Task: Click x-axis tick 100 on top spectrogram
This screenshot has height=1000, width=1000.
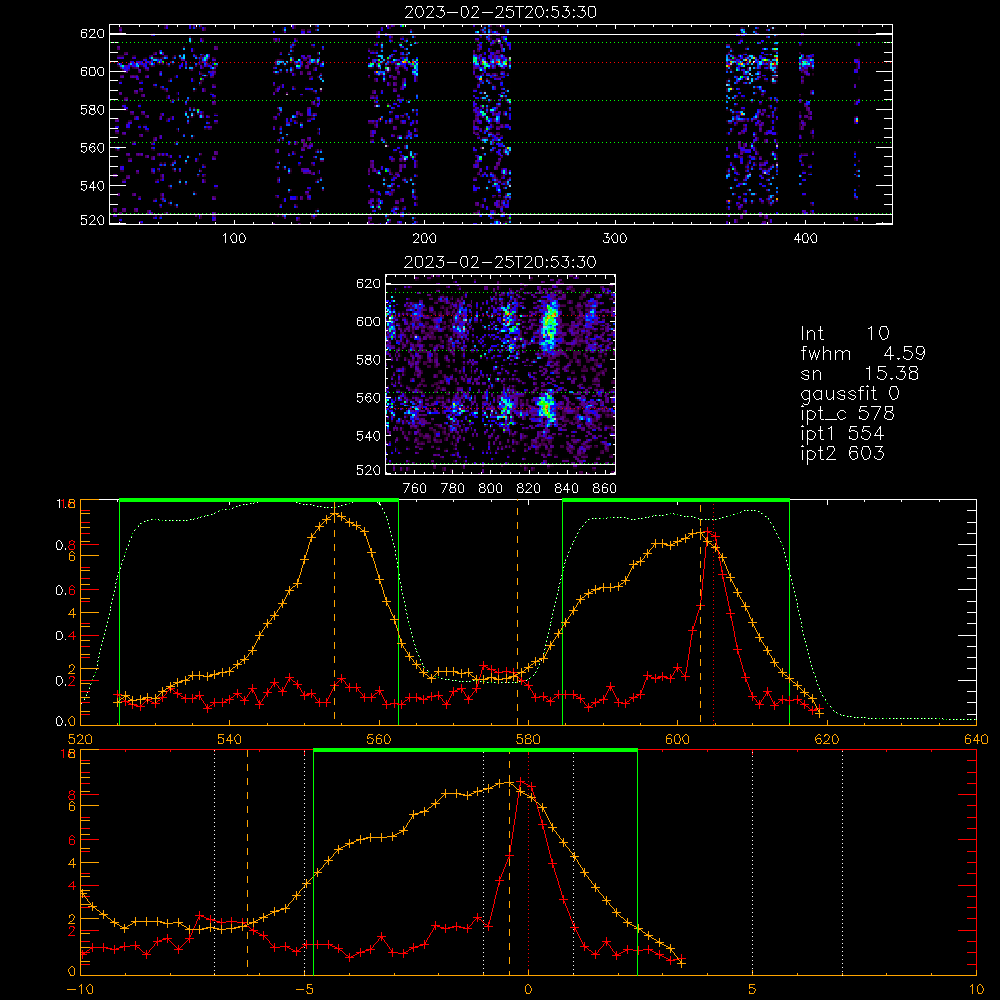Action: click(234, 239)
